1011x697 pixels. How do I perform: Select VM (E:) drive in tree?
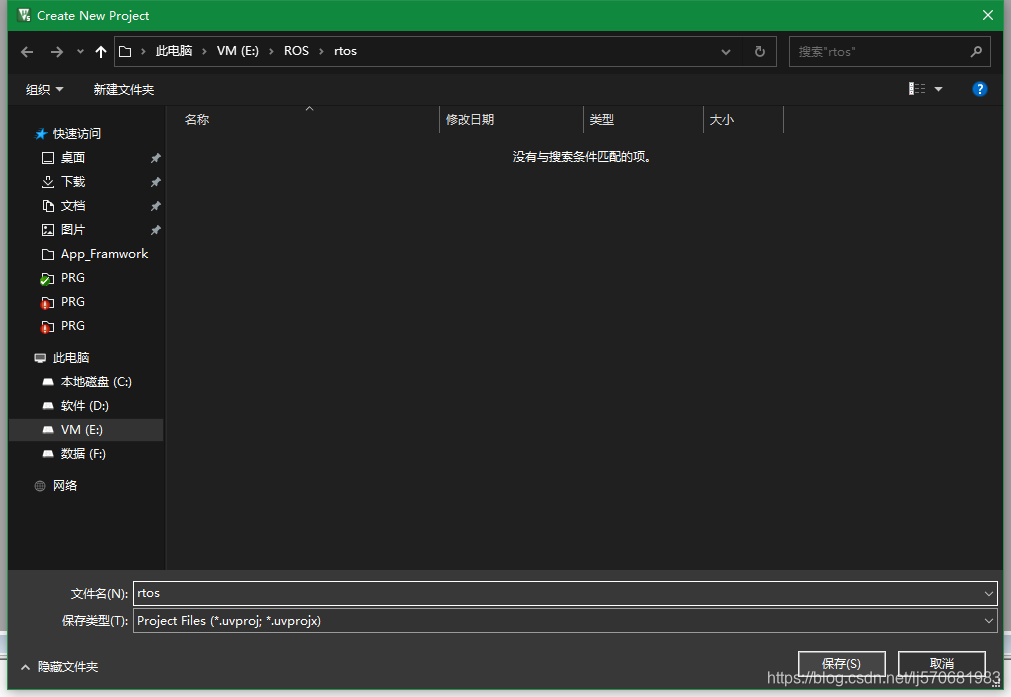coord(82,430)
